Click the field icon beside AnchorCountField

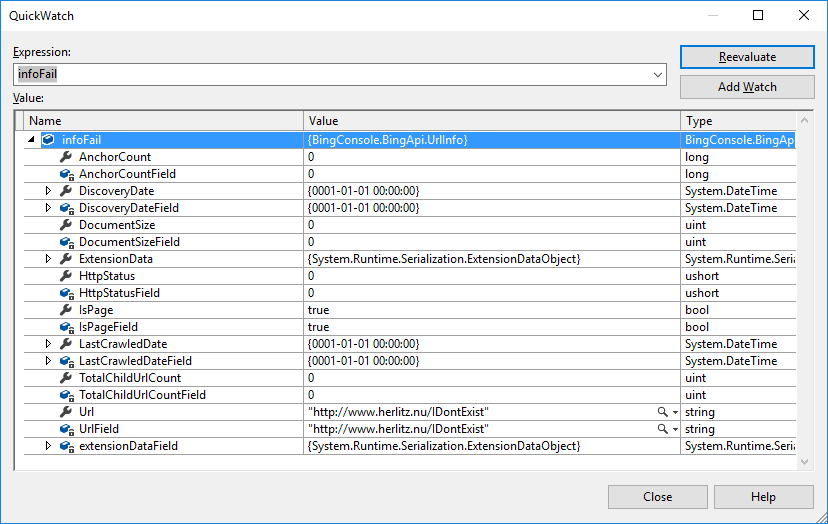click(x=66, y=174)
